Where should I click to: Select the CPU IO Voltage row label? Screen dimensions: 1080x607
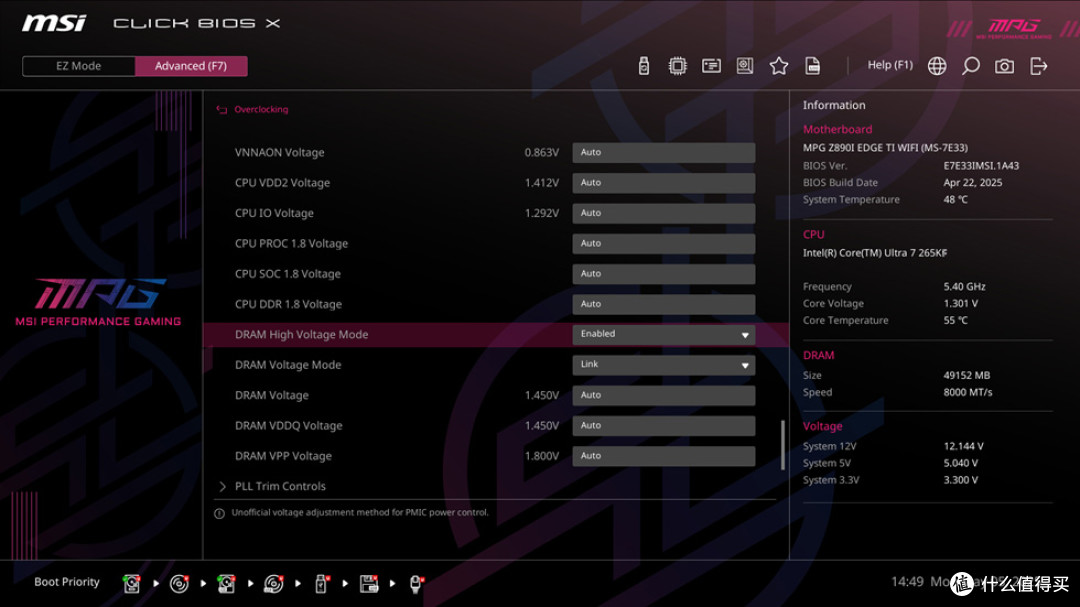274,213
